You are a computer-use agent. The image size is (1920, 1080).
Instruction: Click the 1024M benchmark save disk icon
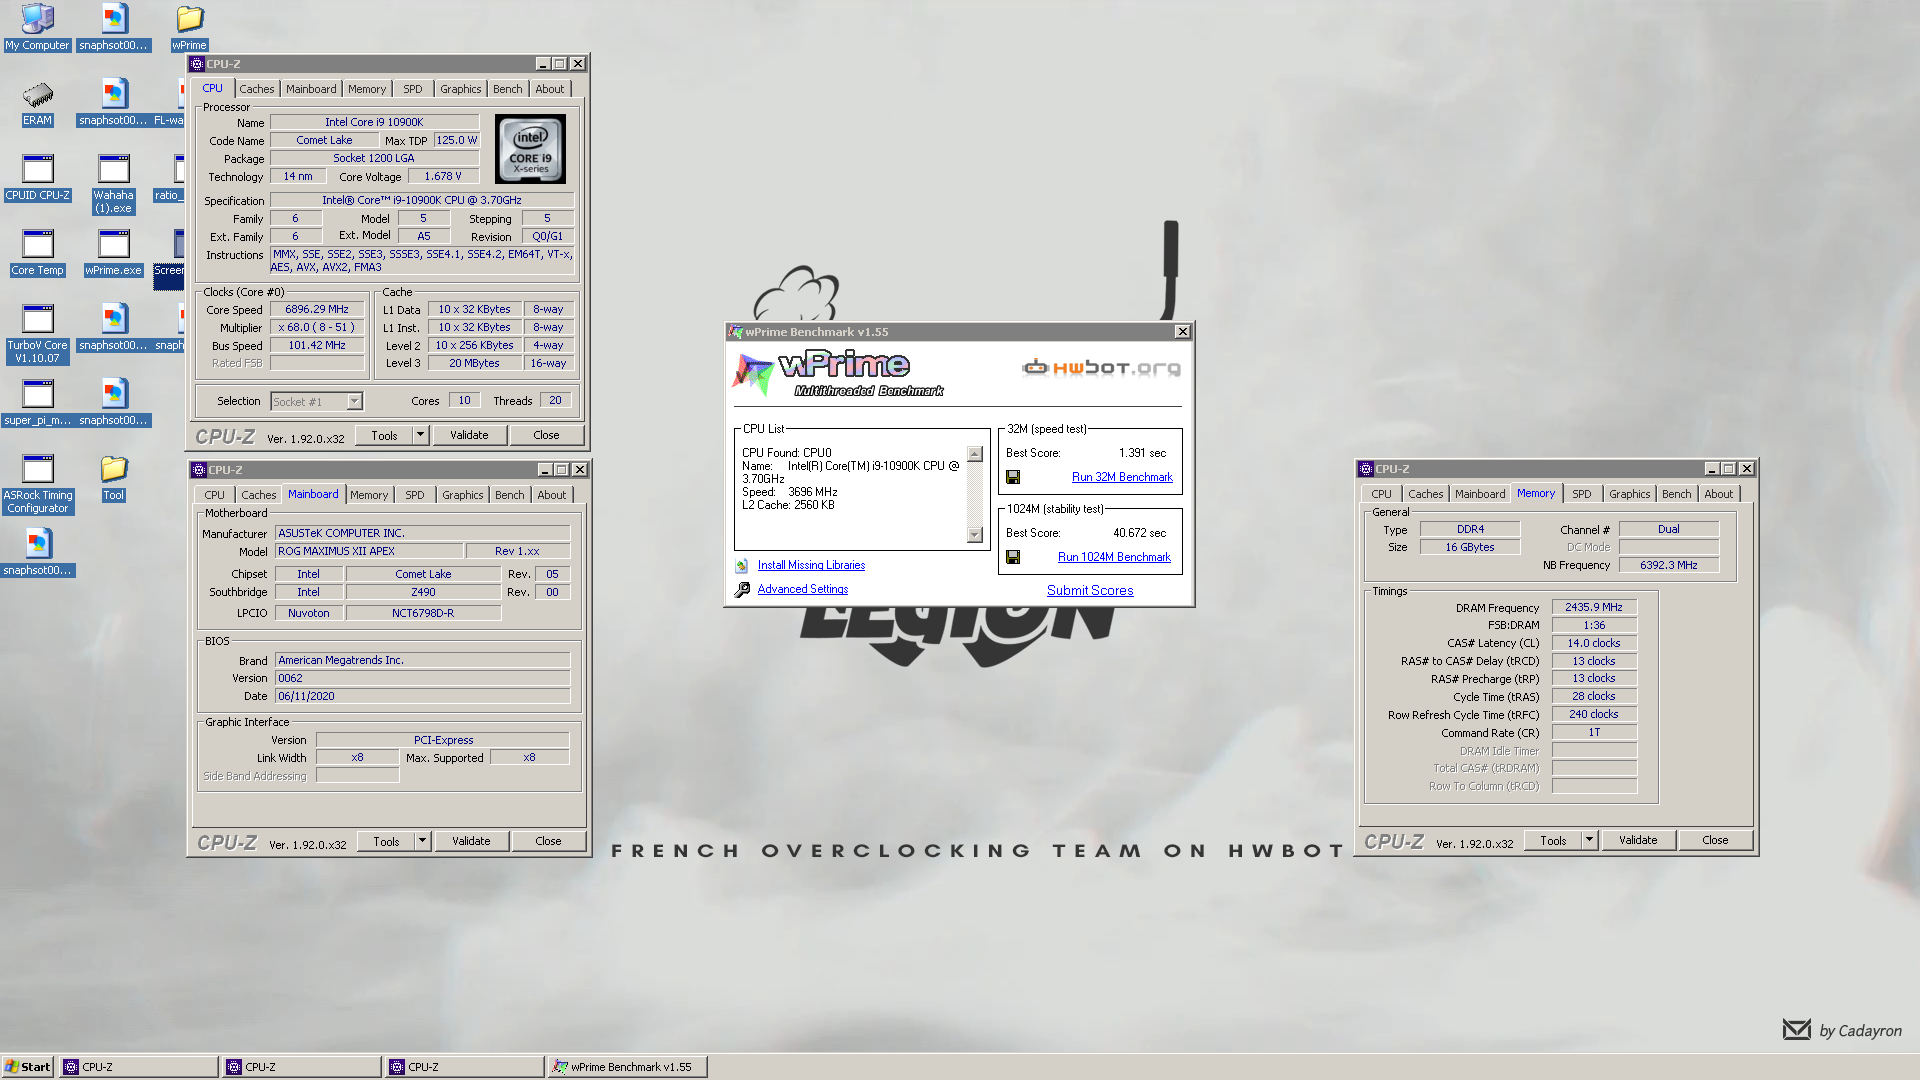(1013, 558)
